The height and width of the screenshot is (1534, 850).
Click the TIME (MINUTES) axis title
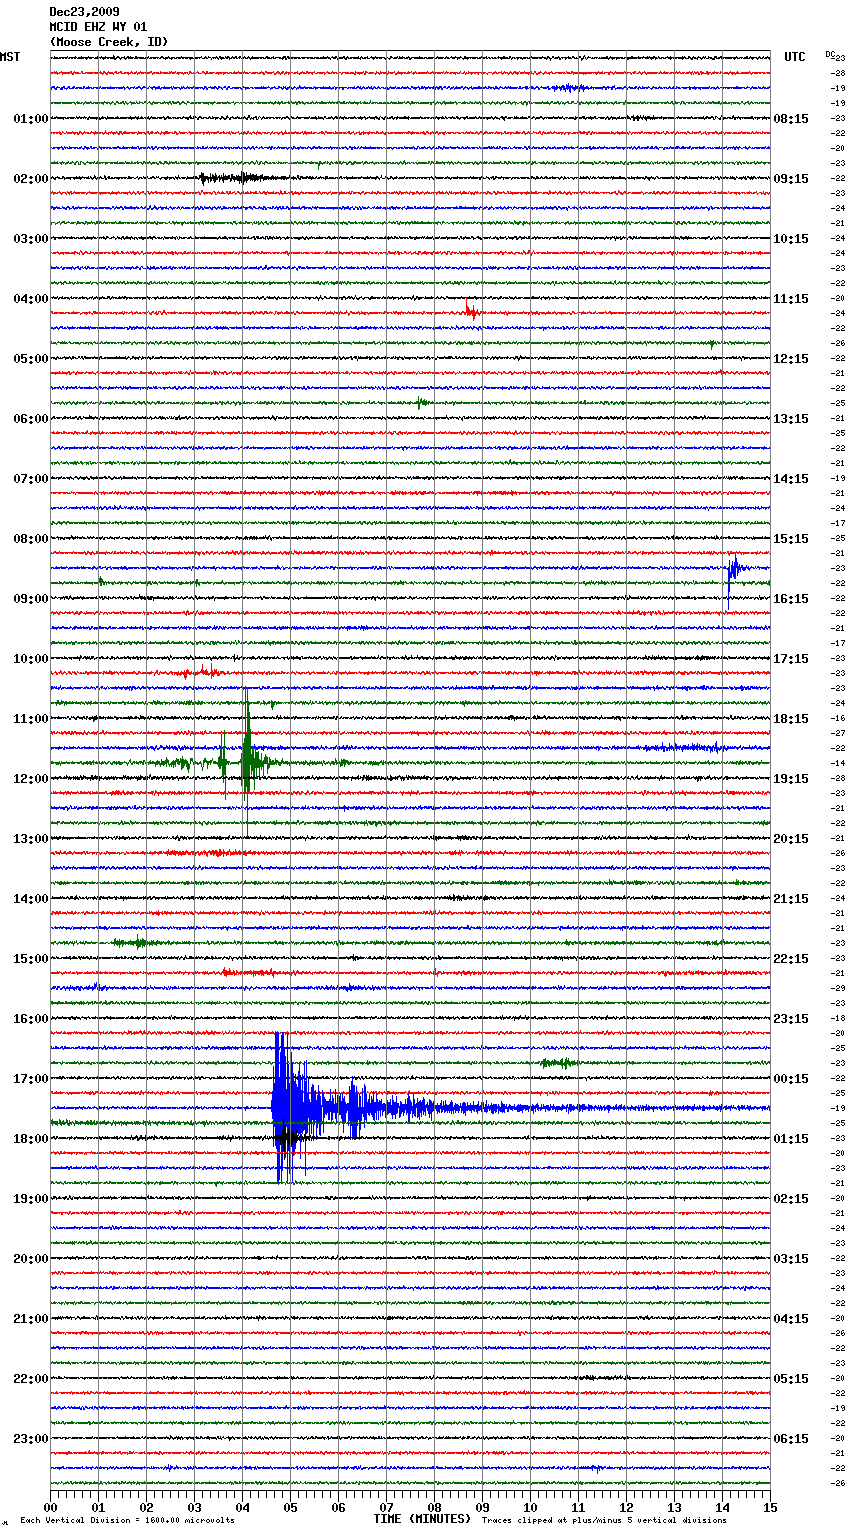422,1519
